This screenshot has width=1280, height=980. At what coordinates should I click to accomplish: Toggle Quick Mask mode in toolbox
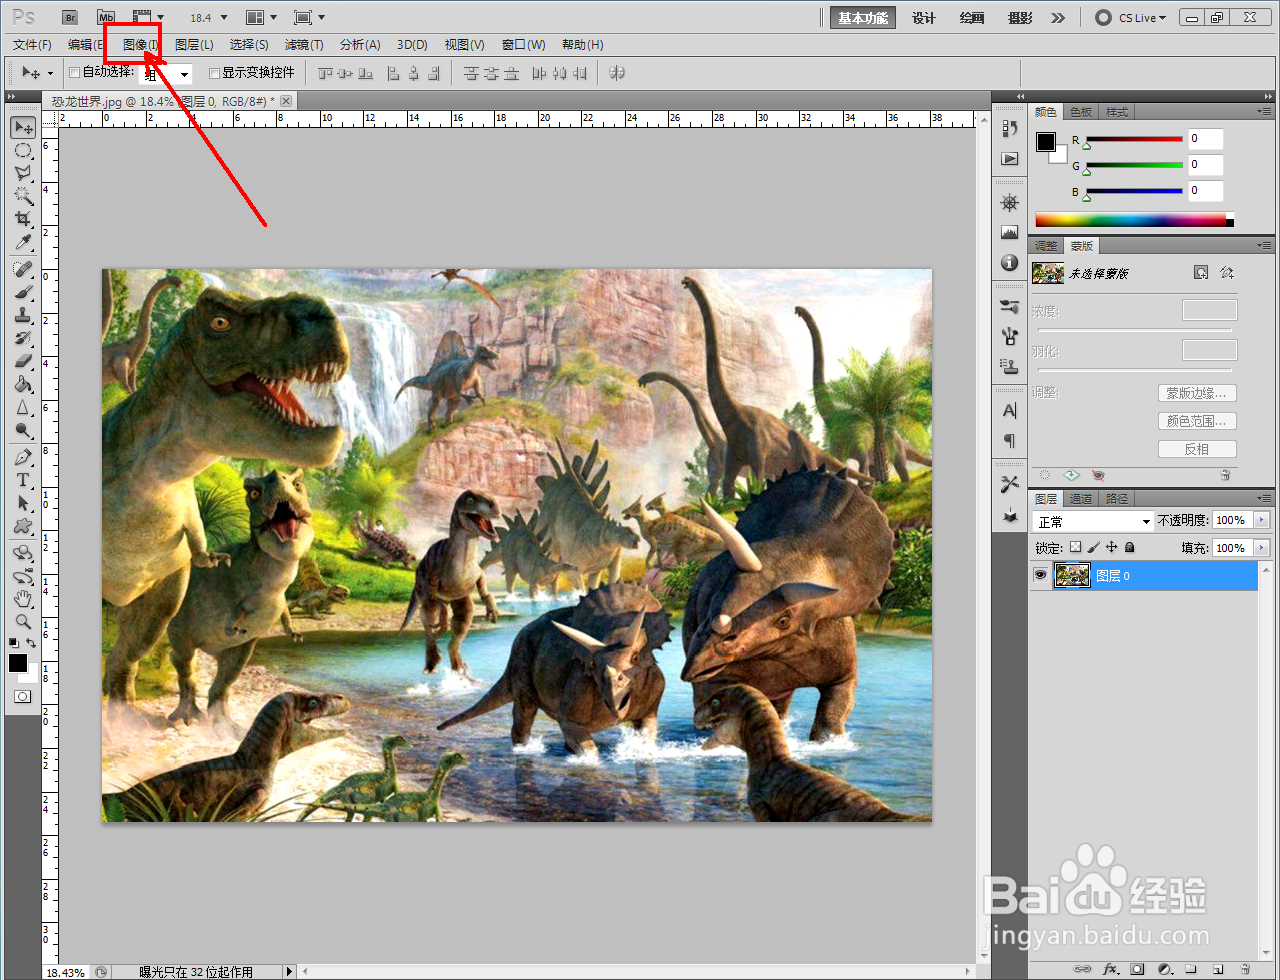22,696
